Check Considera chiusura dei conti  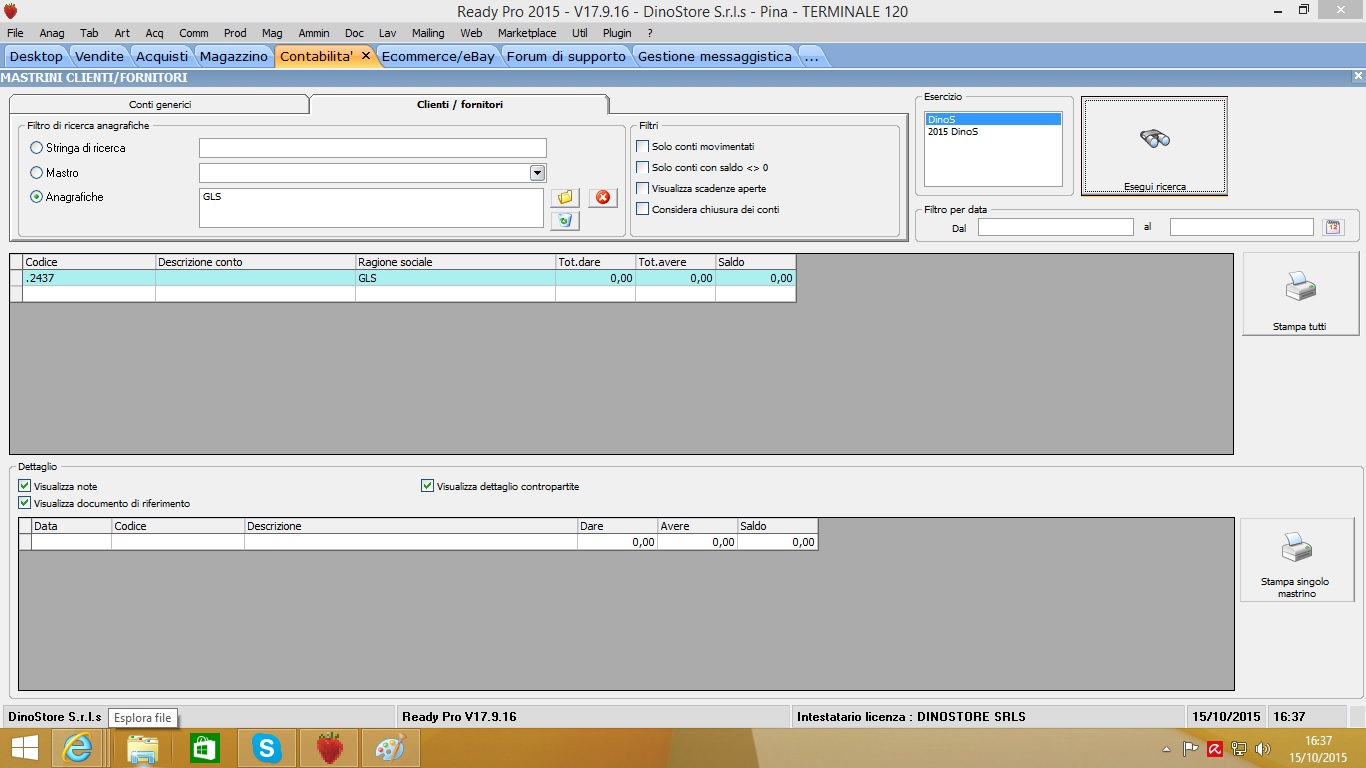tap(643, 209)
